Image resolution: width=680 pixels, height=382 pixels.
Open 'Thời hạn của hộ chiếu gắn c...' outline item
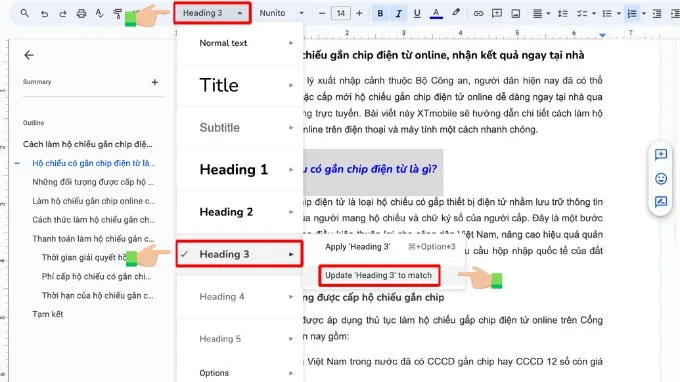[98, 295]
